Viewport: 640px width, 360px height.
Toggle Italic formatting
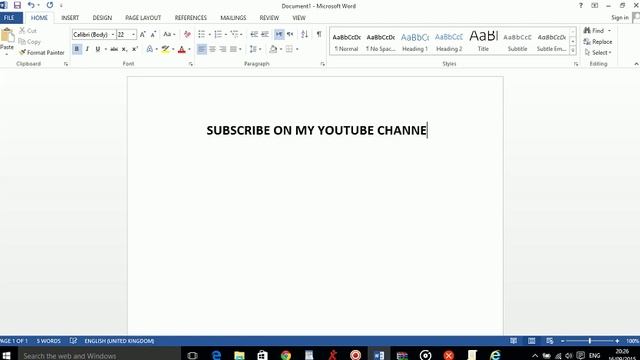pos(87,49)
